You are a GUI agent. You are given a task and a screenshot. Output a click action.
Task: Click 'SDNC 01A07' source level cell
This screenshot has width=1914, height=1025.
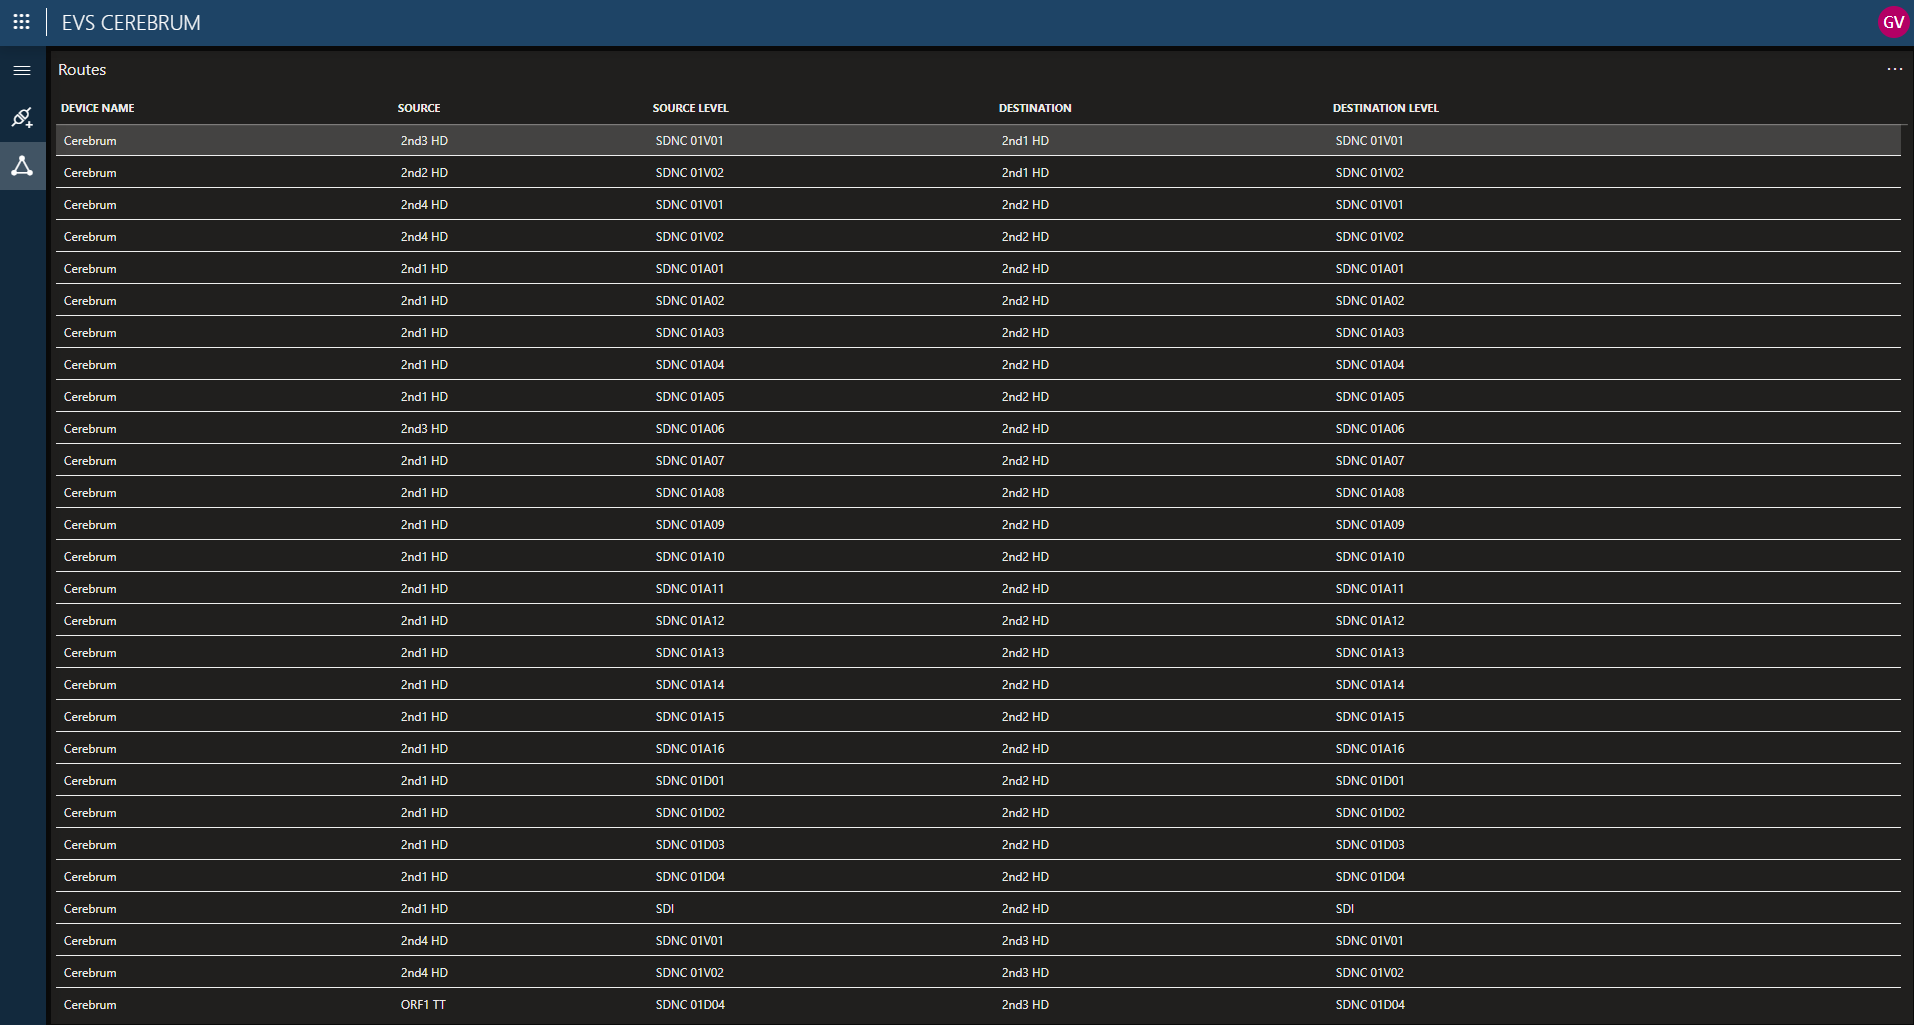690,461
